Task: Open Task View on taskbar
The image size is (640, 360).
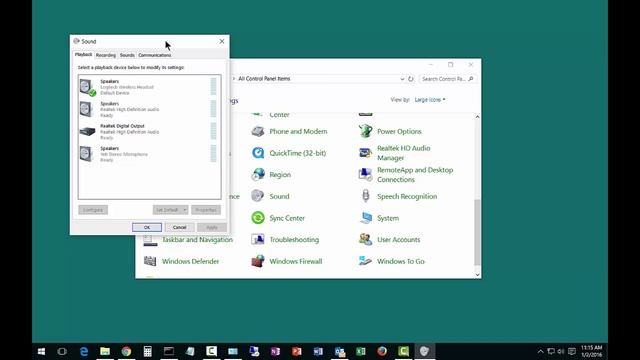Action: pos(62,351)
